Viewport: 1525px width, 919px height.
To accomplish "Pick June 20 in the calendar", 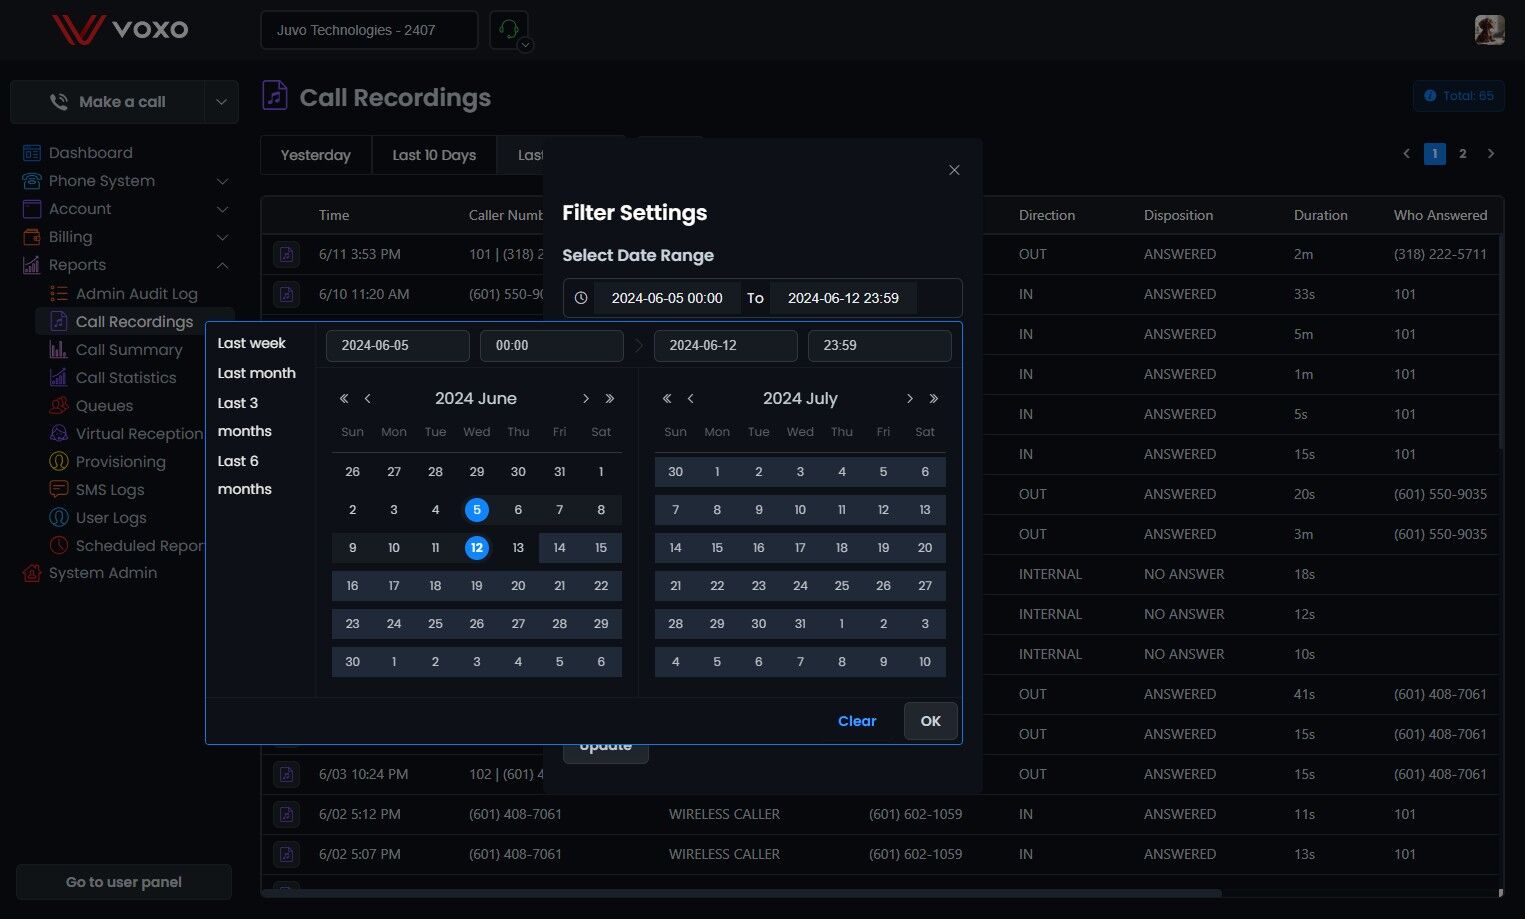I will tap(518, 586).
